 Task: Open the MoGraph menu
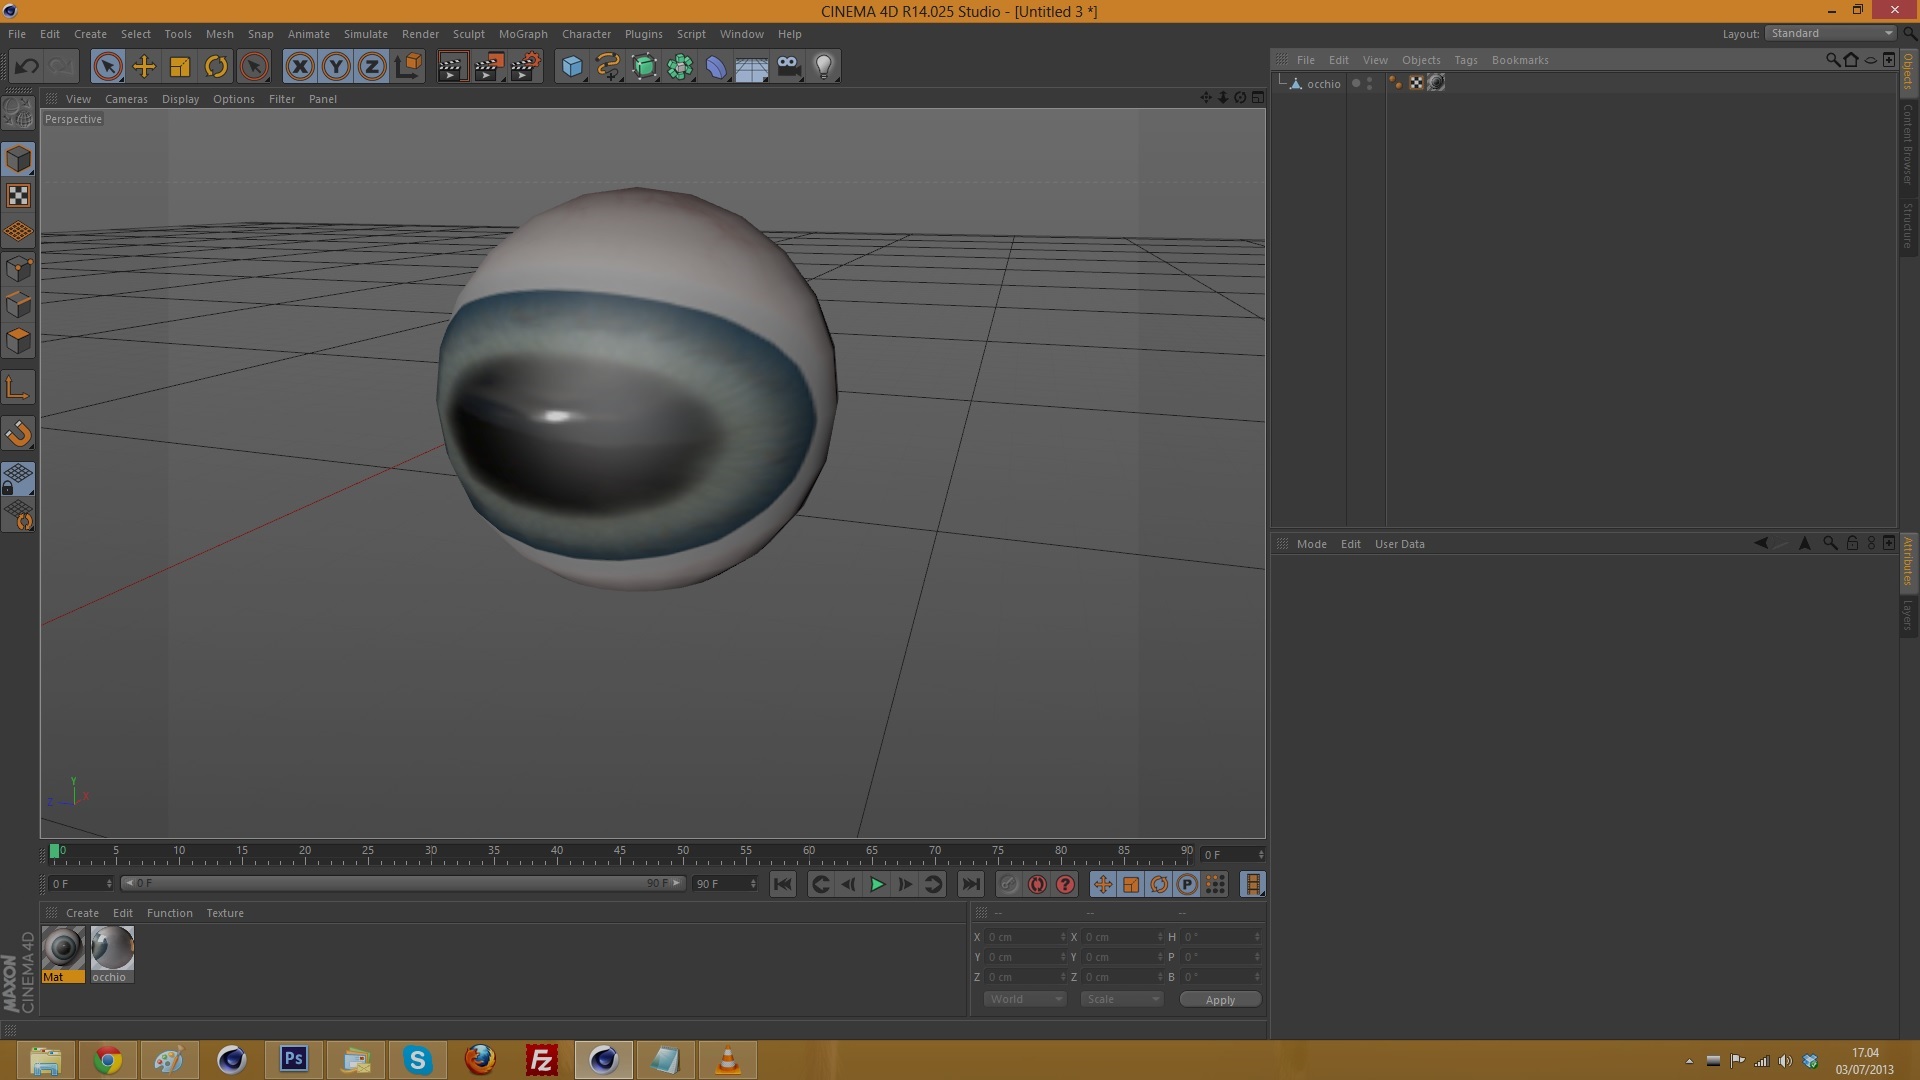[x=523, y=34]
